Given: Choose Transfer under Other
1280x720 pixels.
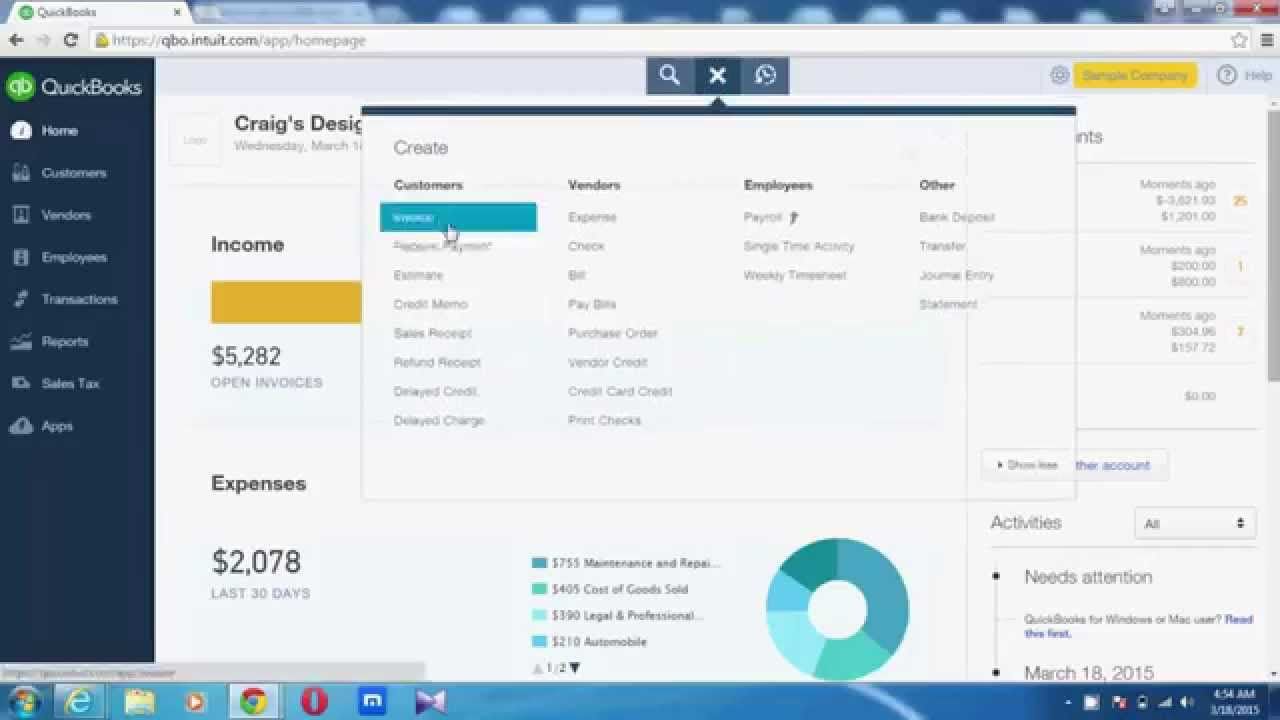Looking at the screenshot, I should coord(942,246).
